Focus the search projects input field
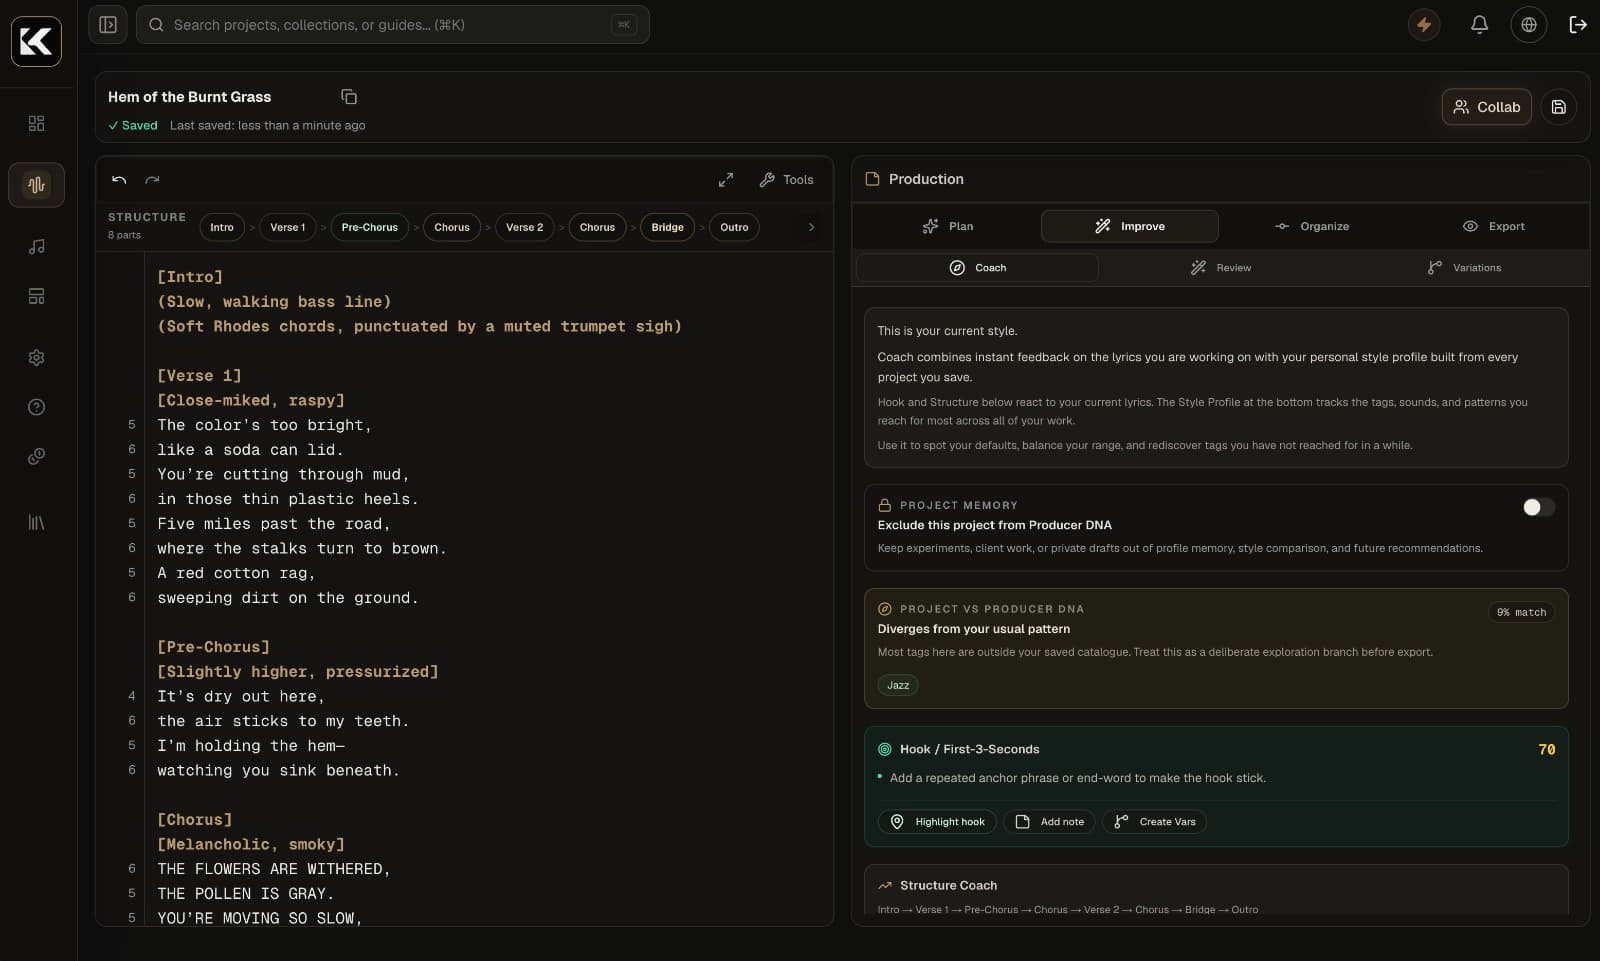 pyautogui.click(x=393, y=25)
